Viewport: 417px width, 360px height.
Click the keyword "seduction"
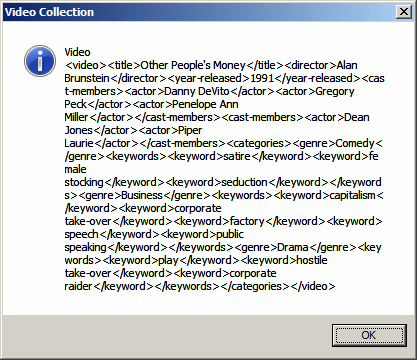pos(244,182)
